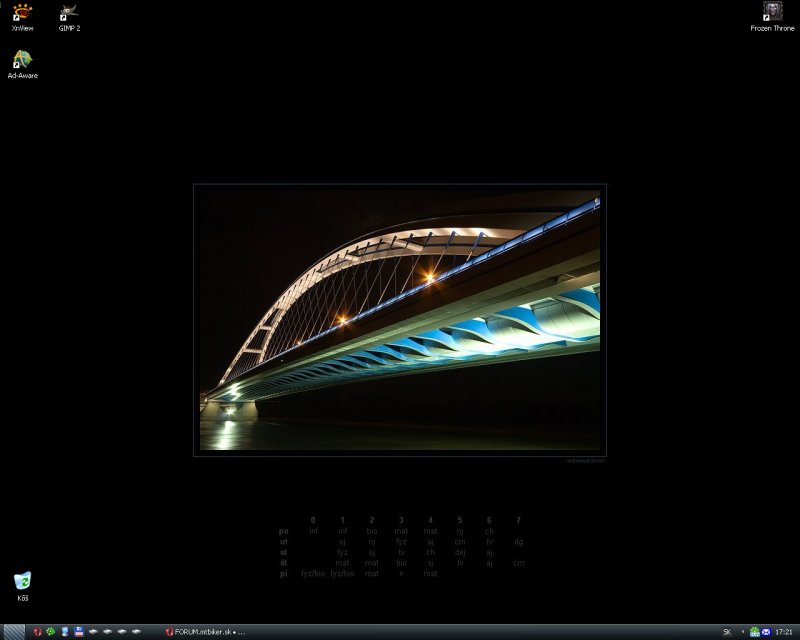Click the blue device quick launch icon
The width and height of the screenshot is (800, 640).
coord(64,632)
